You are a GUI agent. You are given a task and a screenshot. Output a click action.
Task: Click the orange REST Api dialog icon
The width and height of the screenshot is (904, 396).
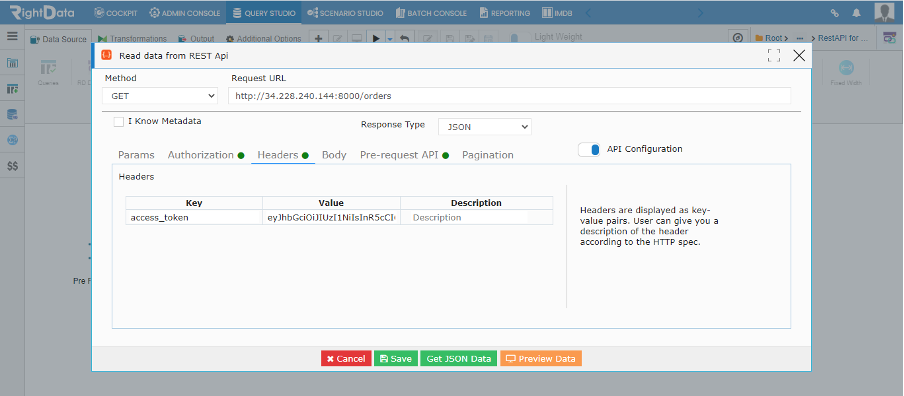pos(106,55)
